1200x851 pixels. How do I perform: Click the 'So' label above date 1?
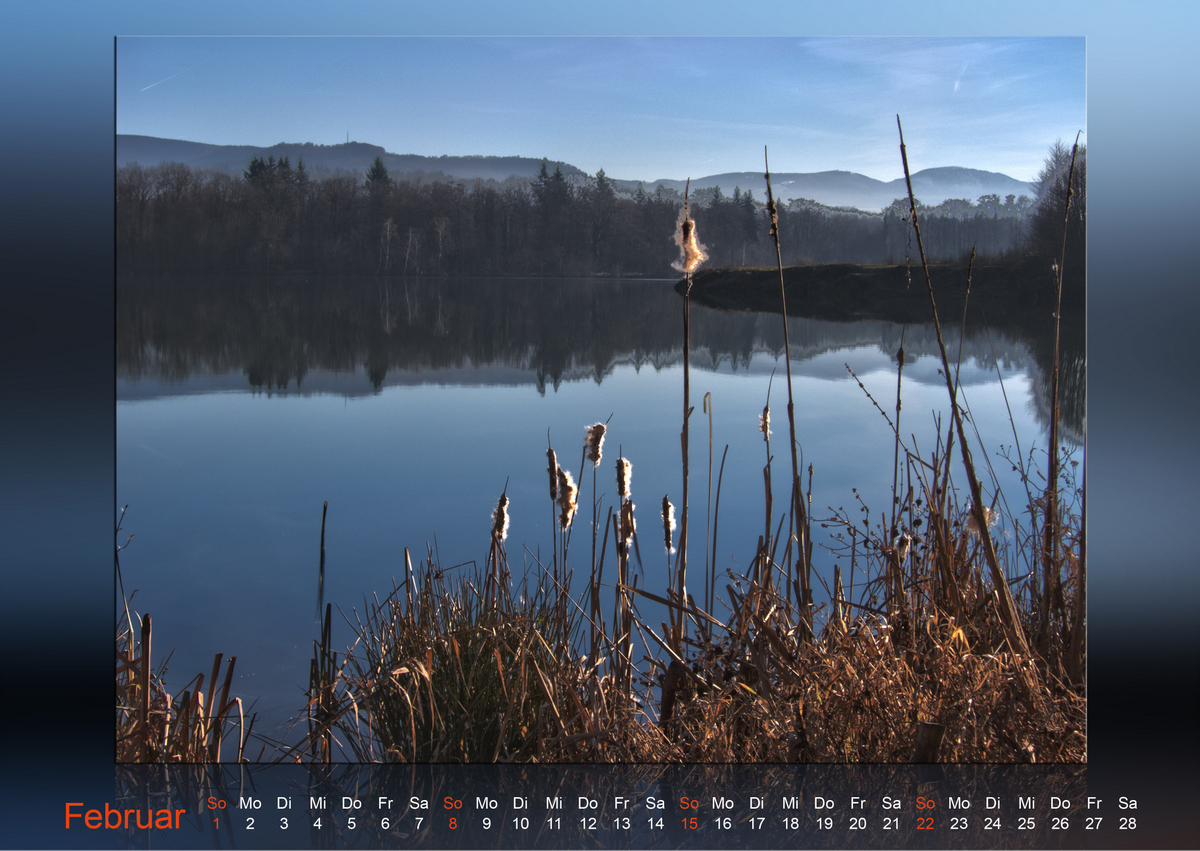(x=216, y=803)
